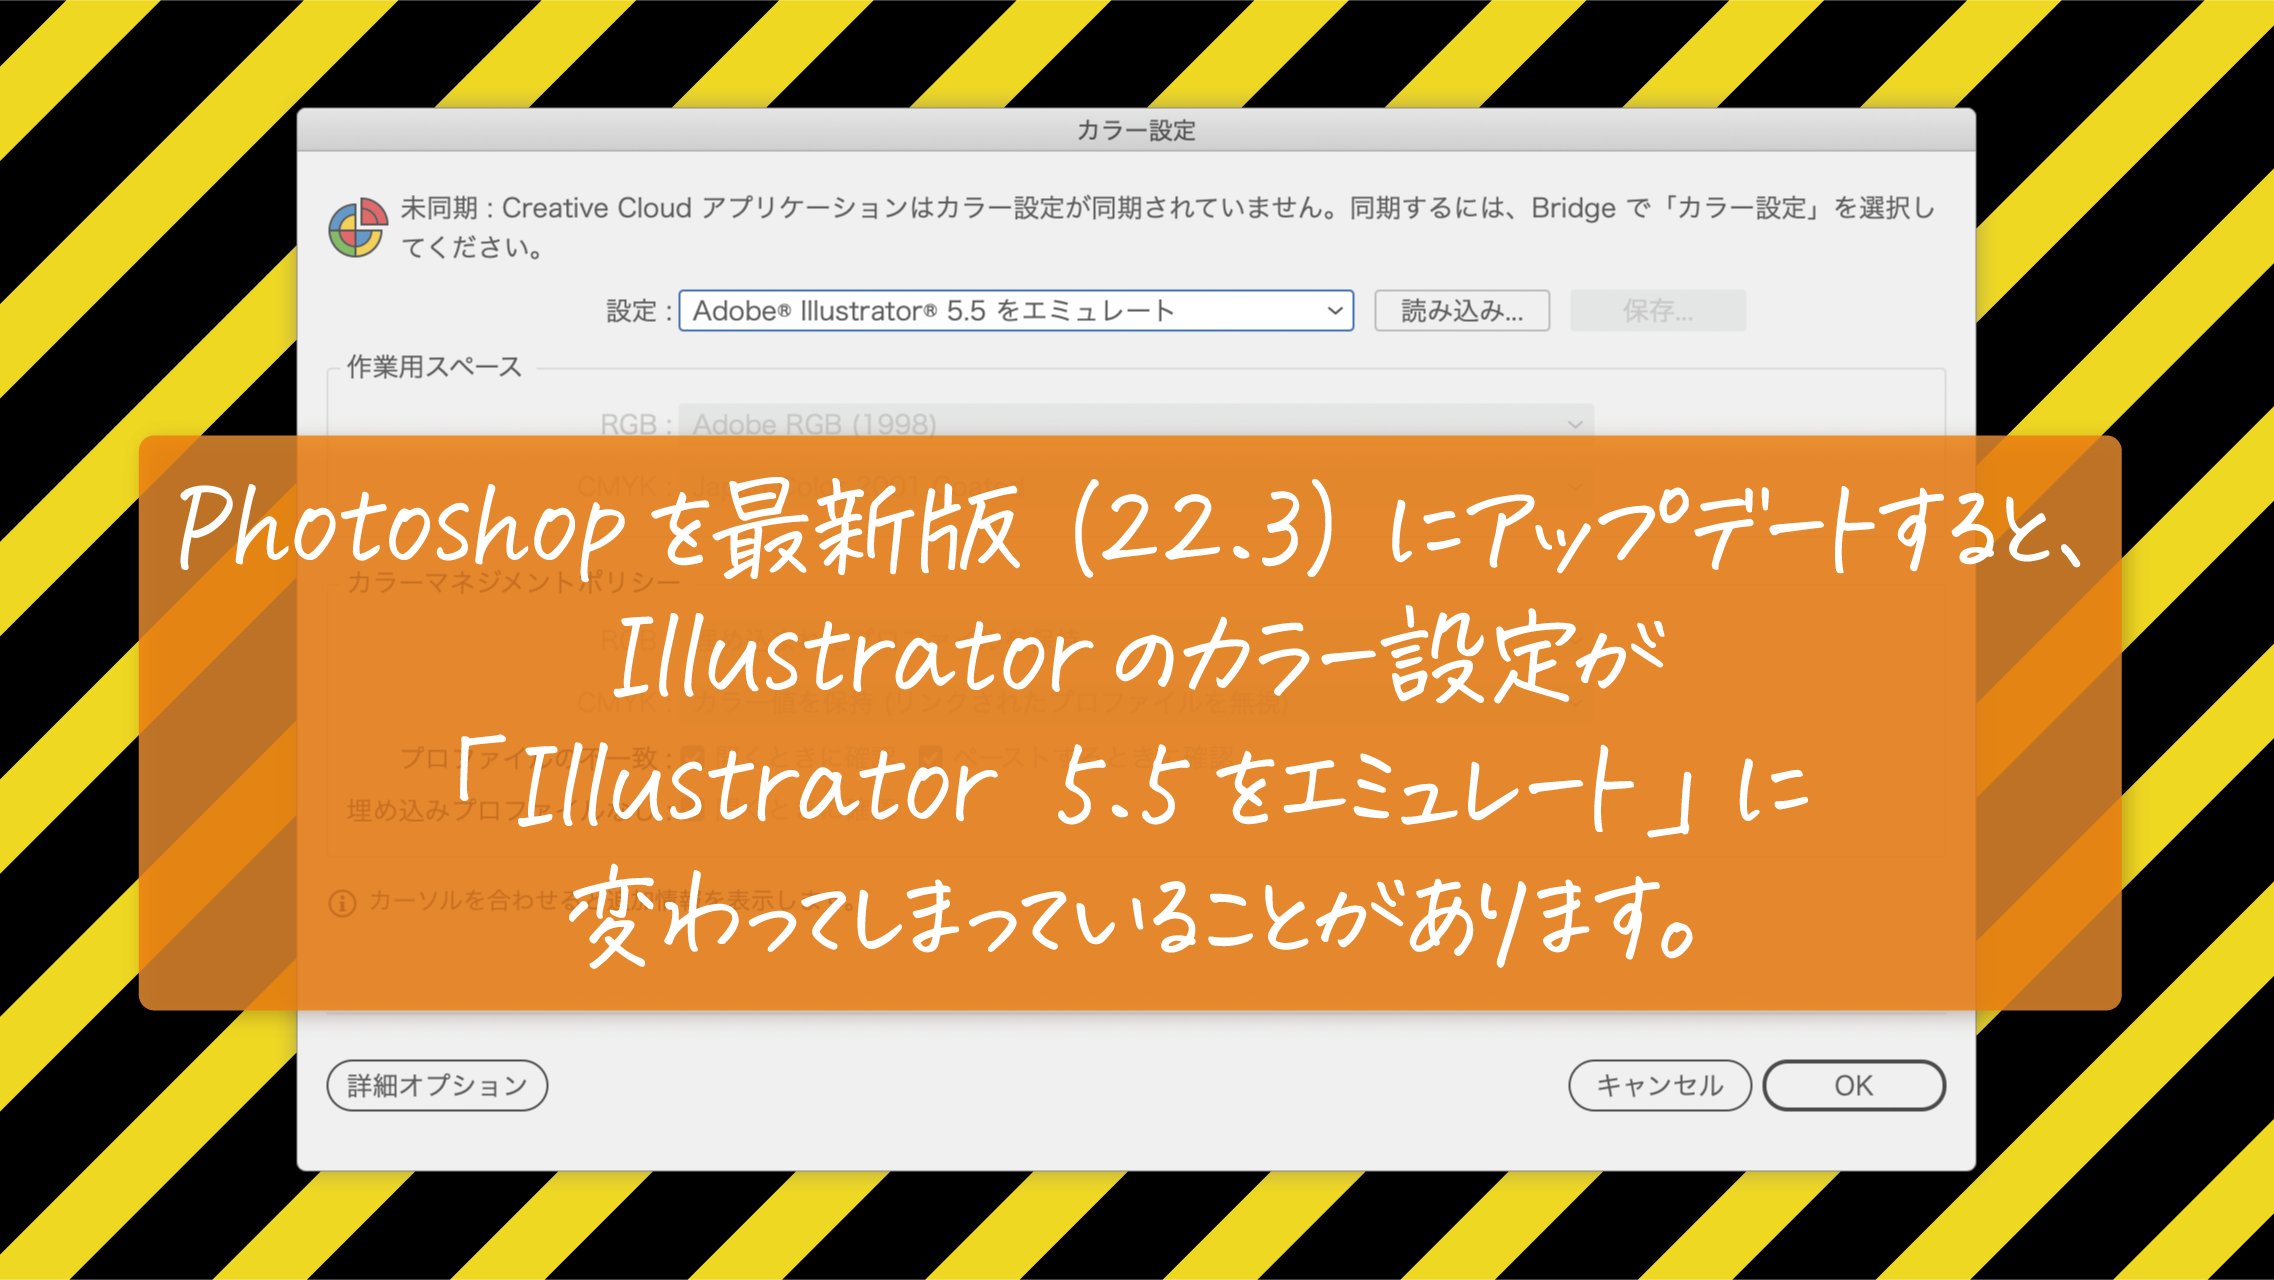Click the 保存 (Save) button

tap(1658, 310)
